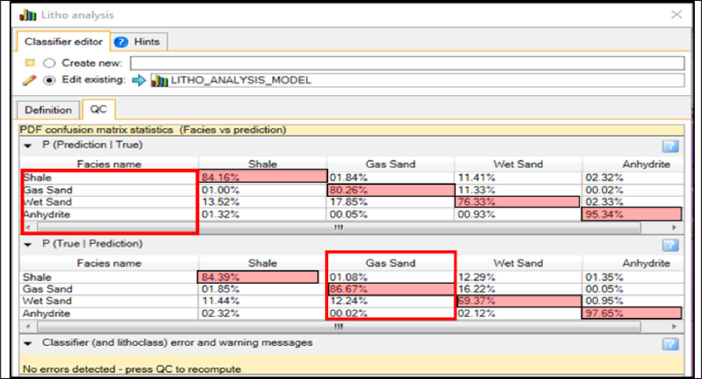This screenshot has height=379, width=702.
Task: Open the QC tab
Action: 98,109
